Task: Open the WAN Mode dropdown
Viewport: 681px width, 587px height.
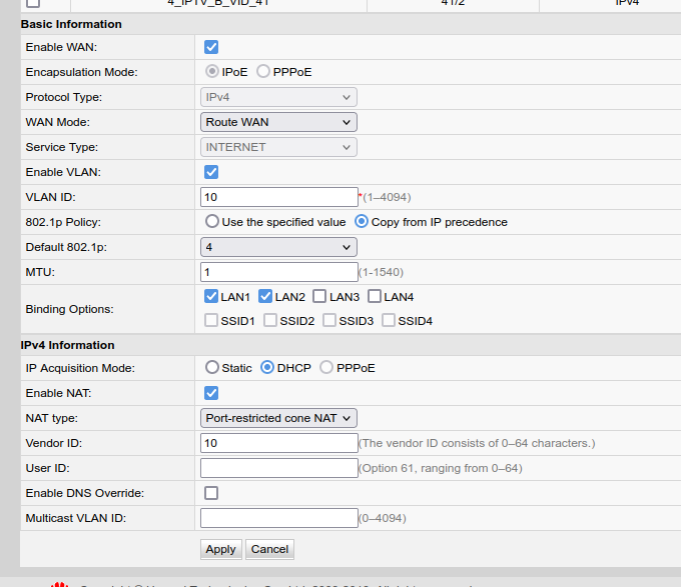Action: [278, 122]
